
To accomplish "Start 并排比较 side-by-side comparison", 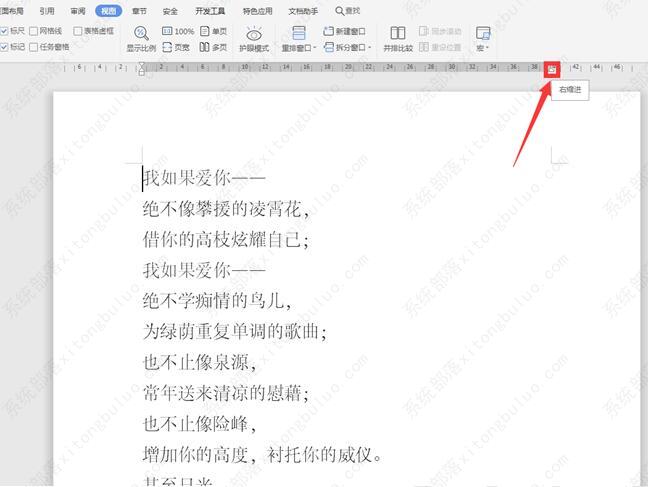I will 398,39.
